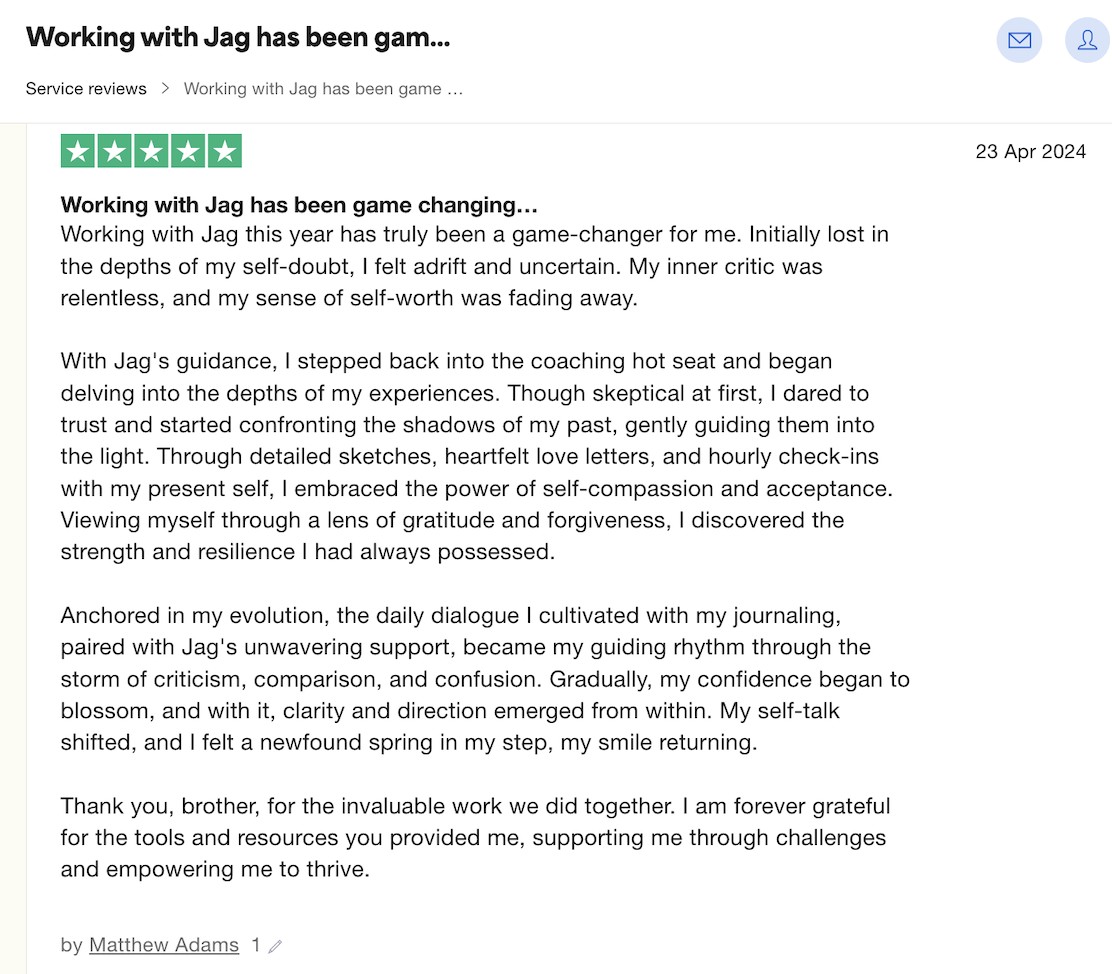Click the second green star
The image size is (1112, 974).
(x=115, y=151)
